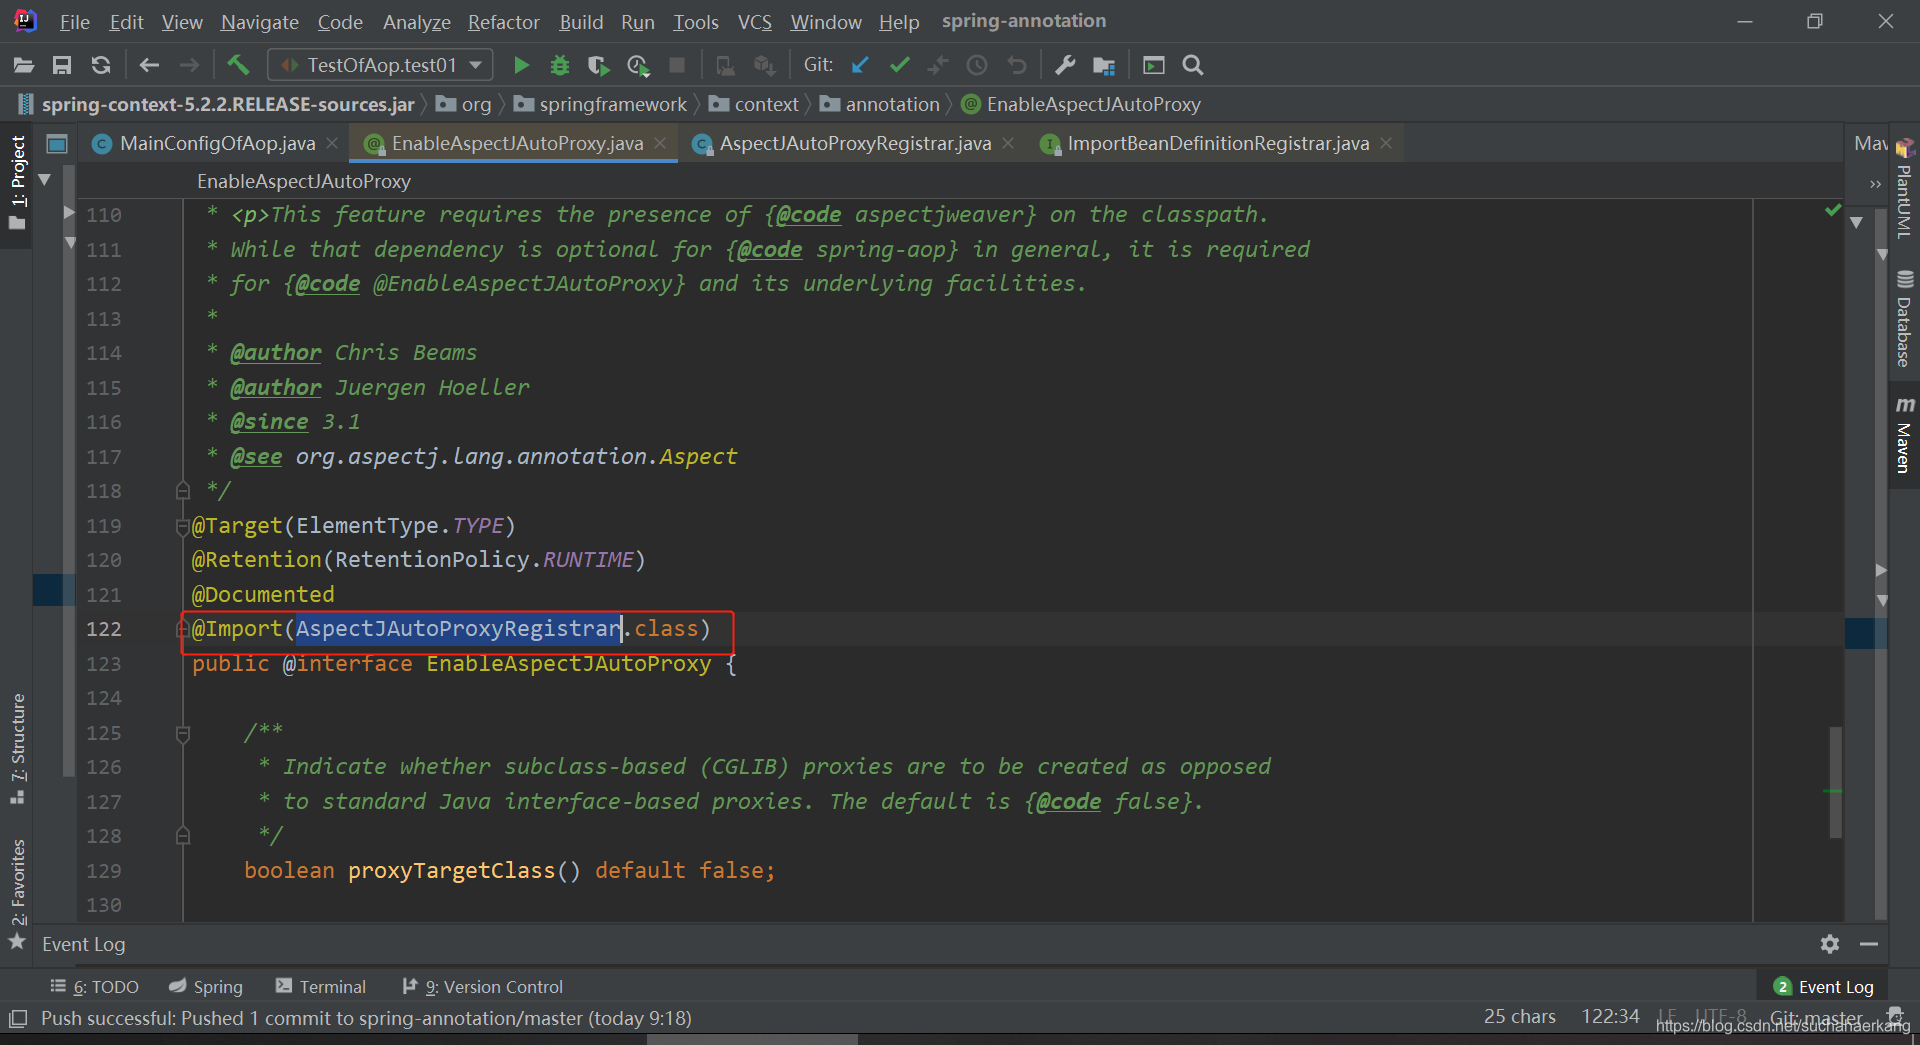
Task: Open Project Structure icon
Action: coord(1104,65)
